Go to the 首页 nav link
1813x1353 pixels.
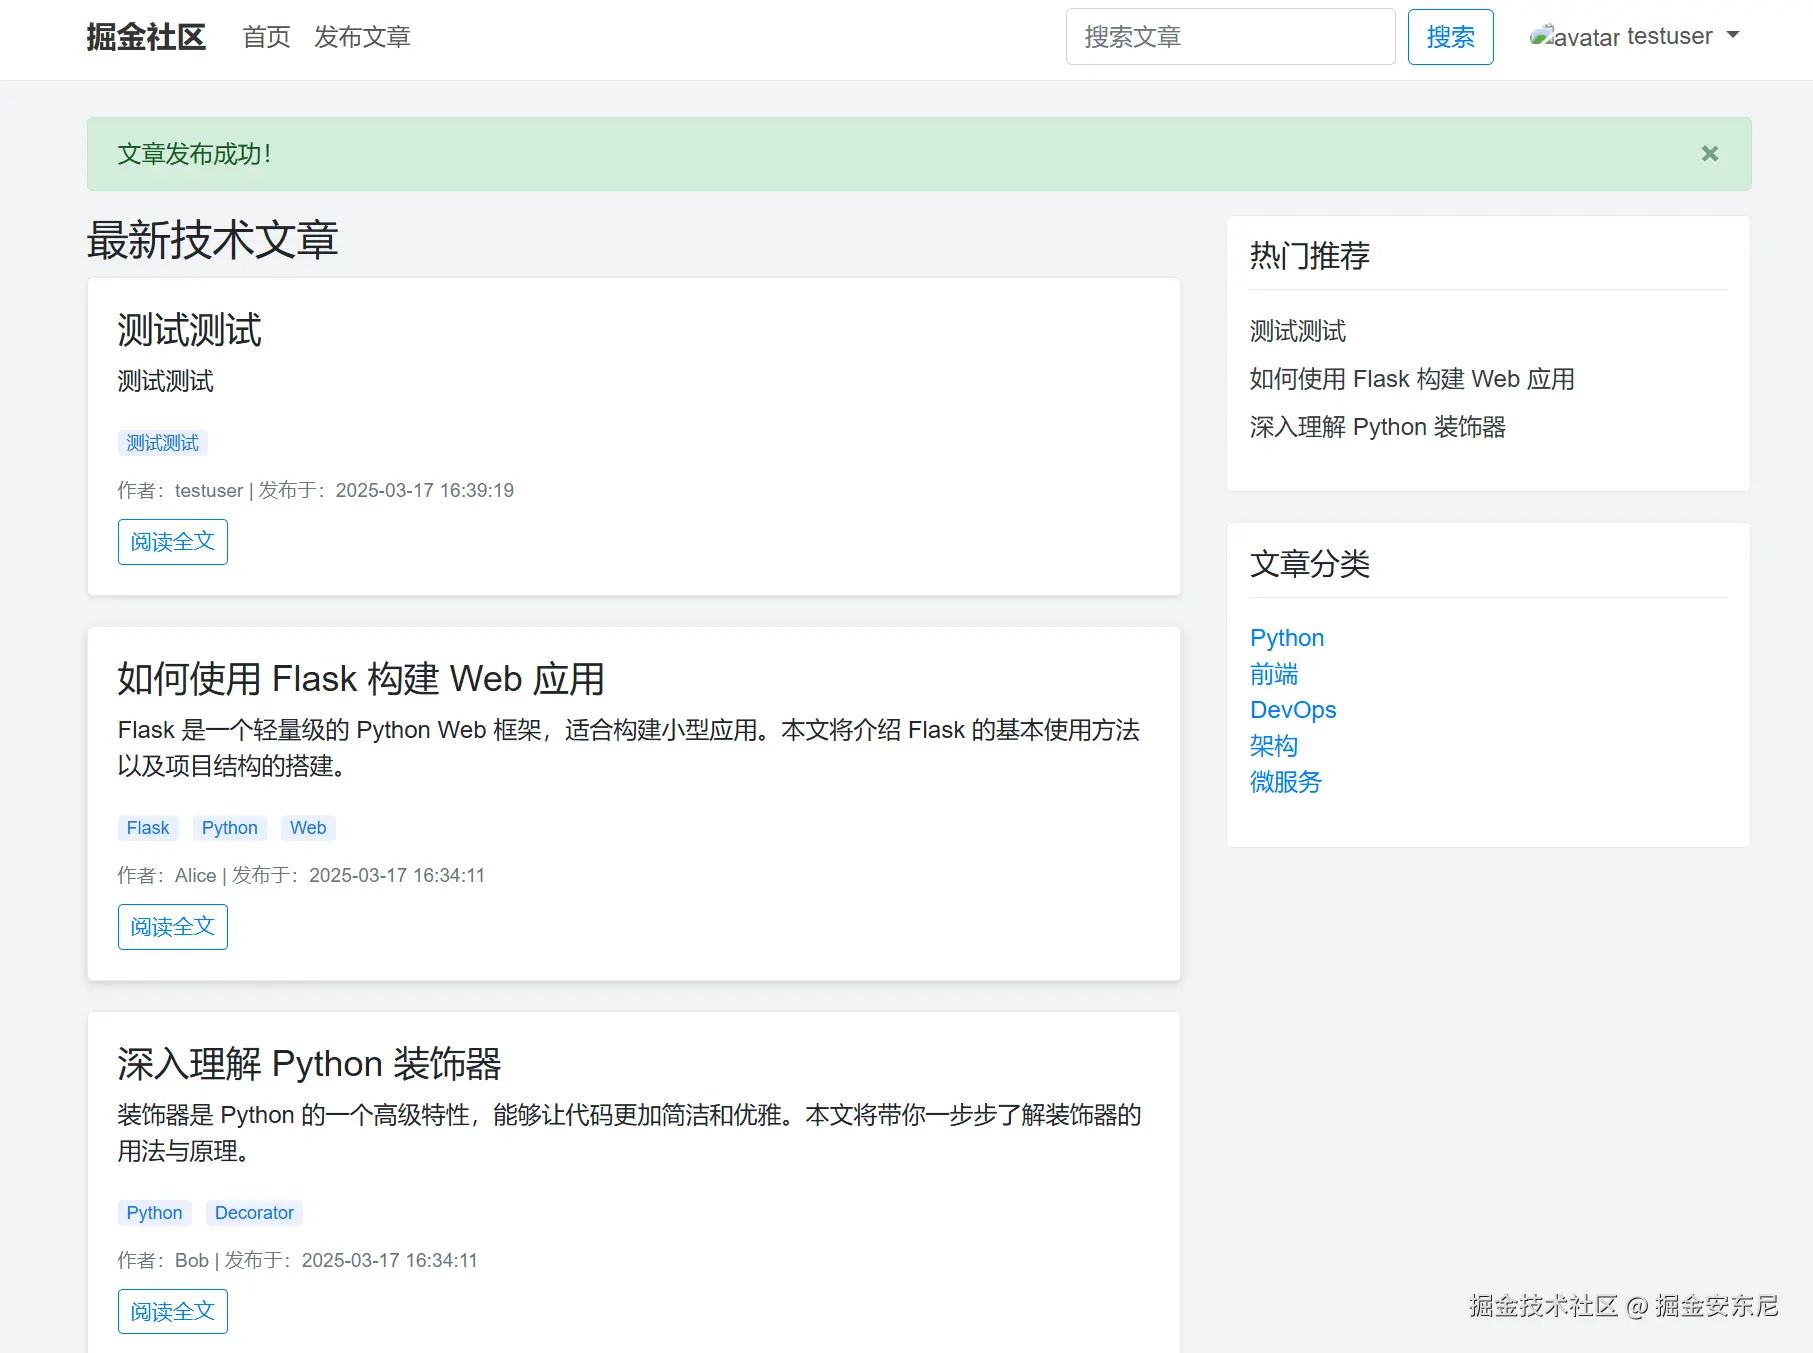pyautogui.click(x=266, y=37)
